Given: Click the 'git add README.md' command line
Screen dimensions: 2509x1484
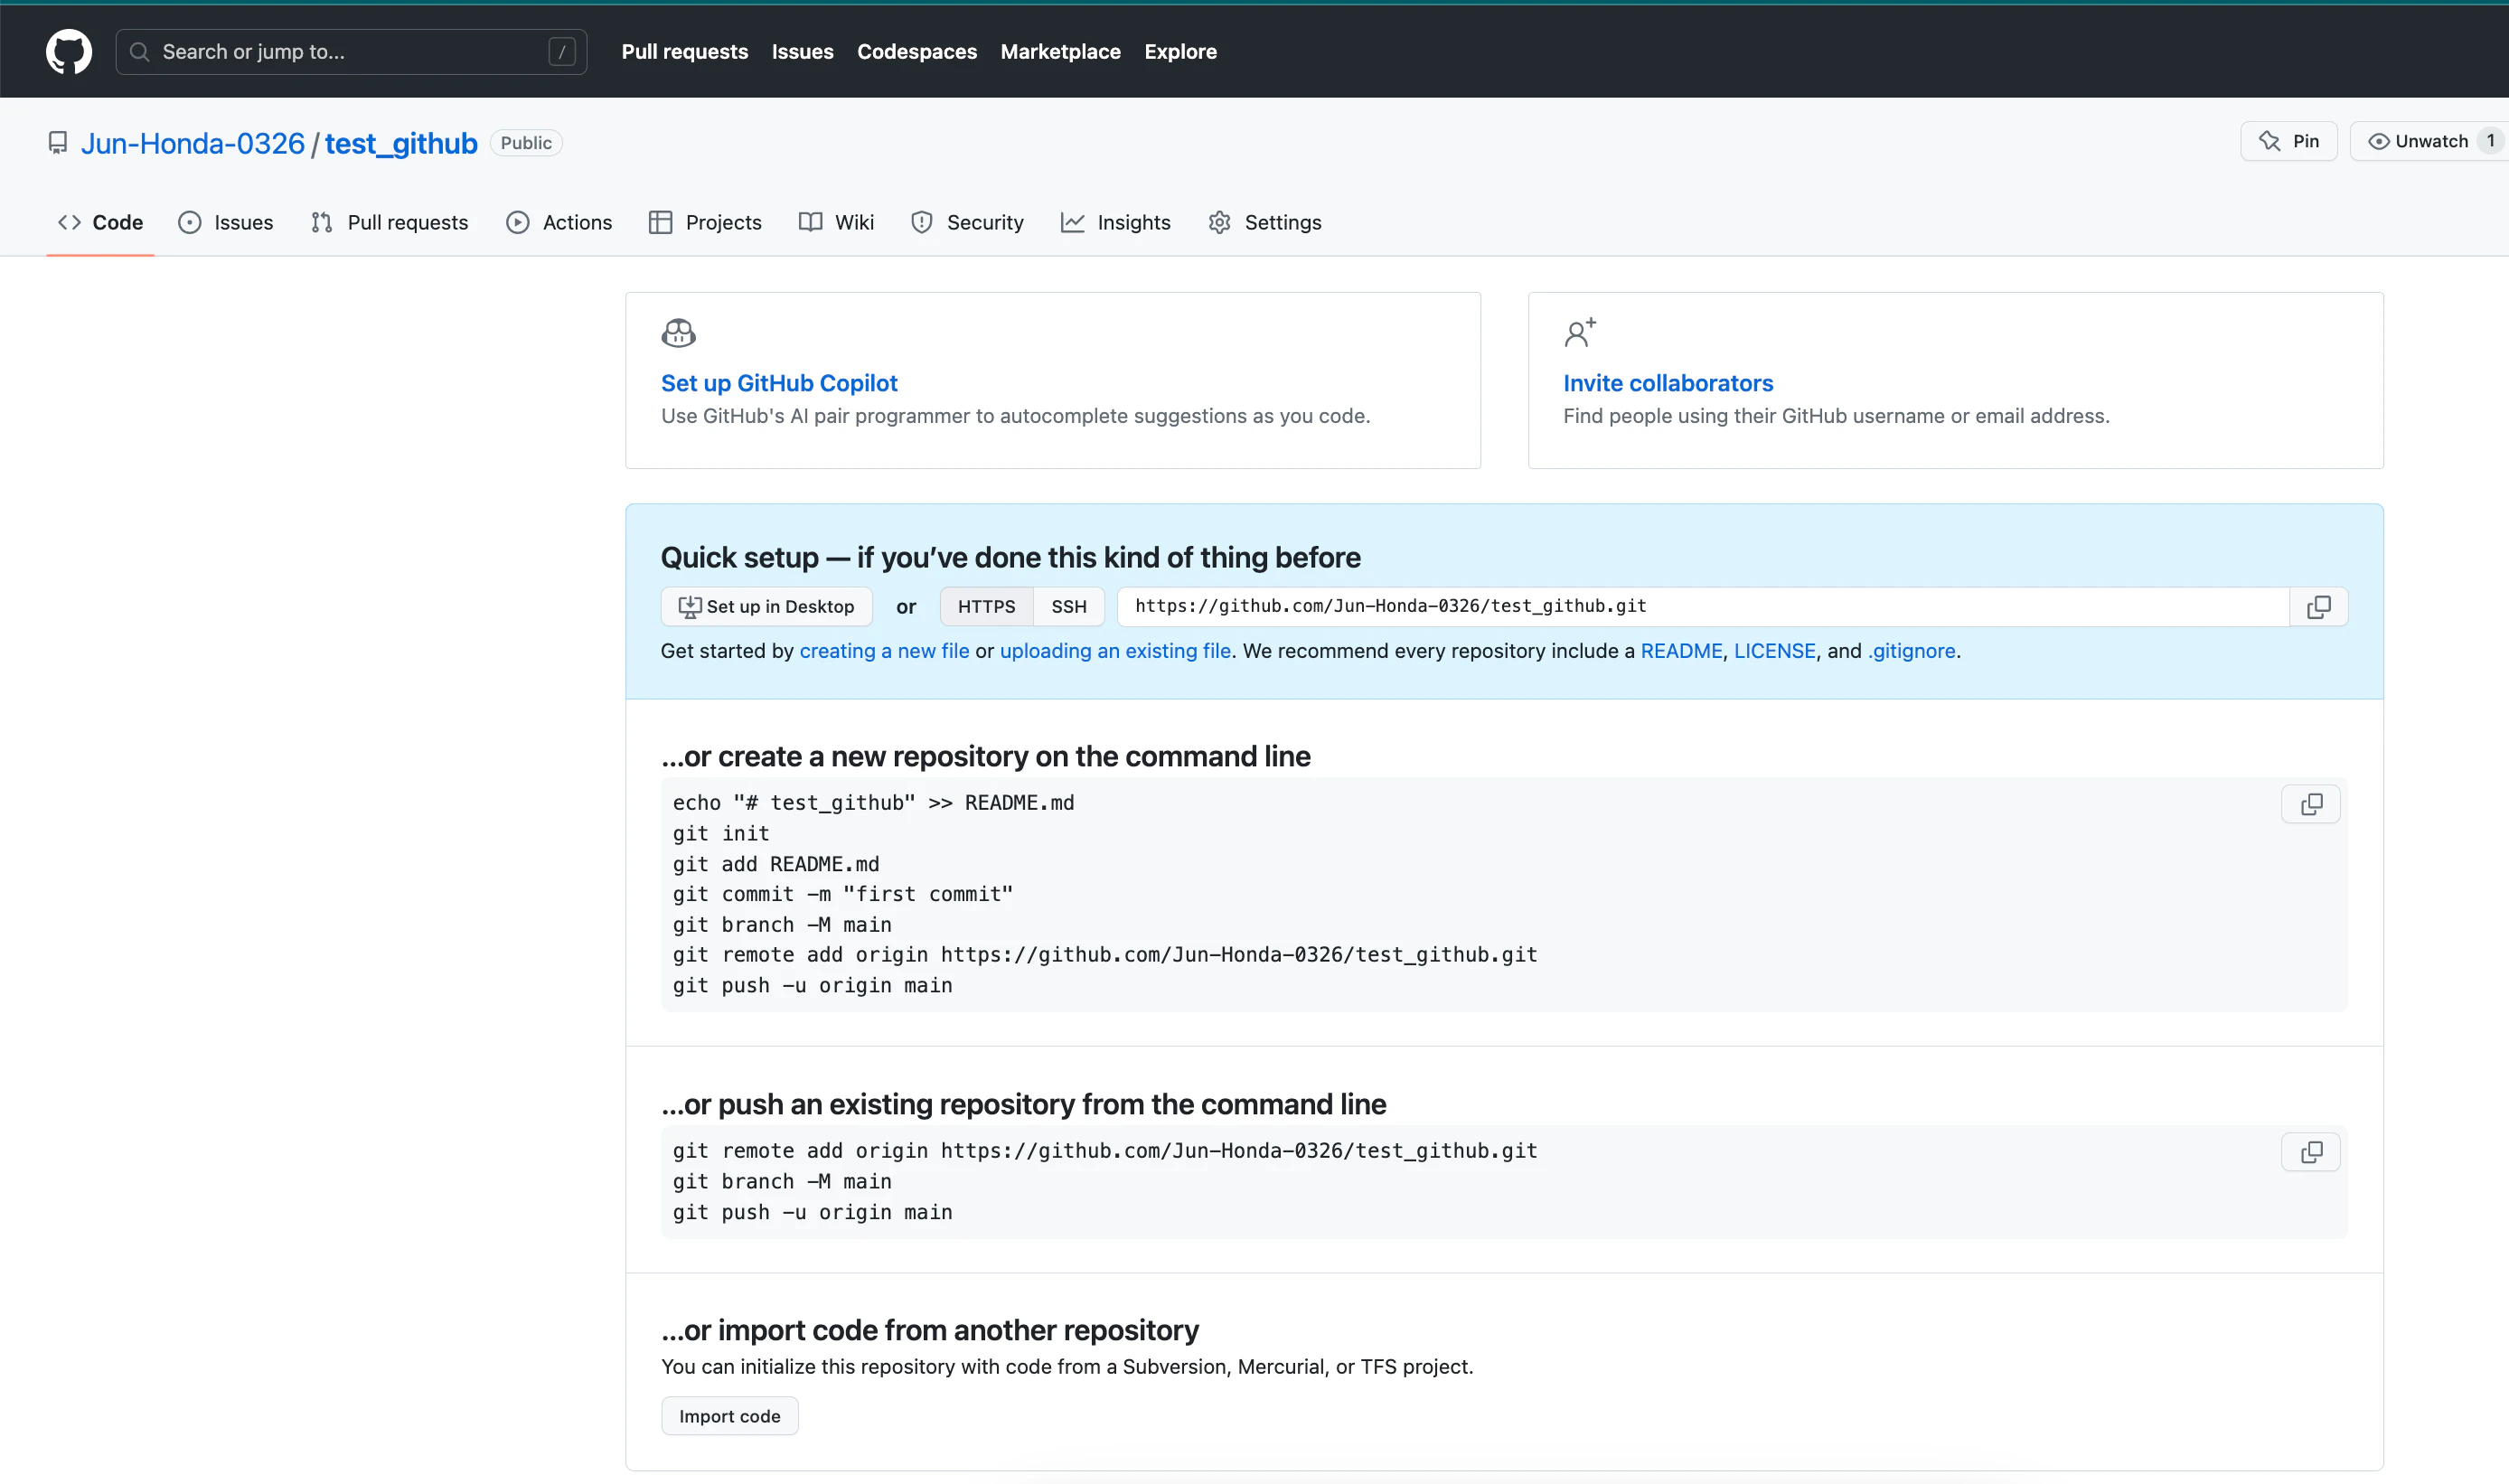Looking at the screenshot, I should coord(776,864).
